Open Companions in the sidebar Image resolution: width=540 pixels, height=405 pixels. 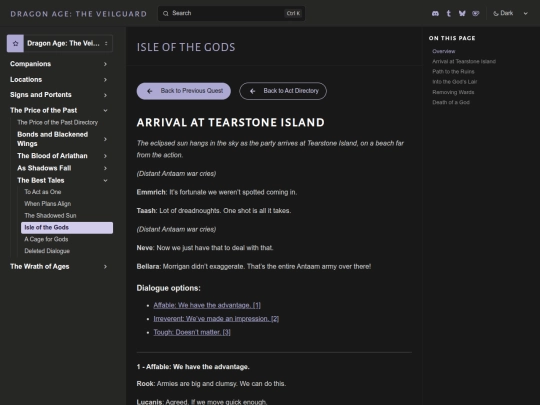click(31, 64)
